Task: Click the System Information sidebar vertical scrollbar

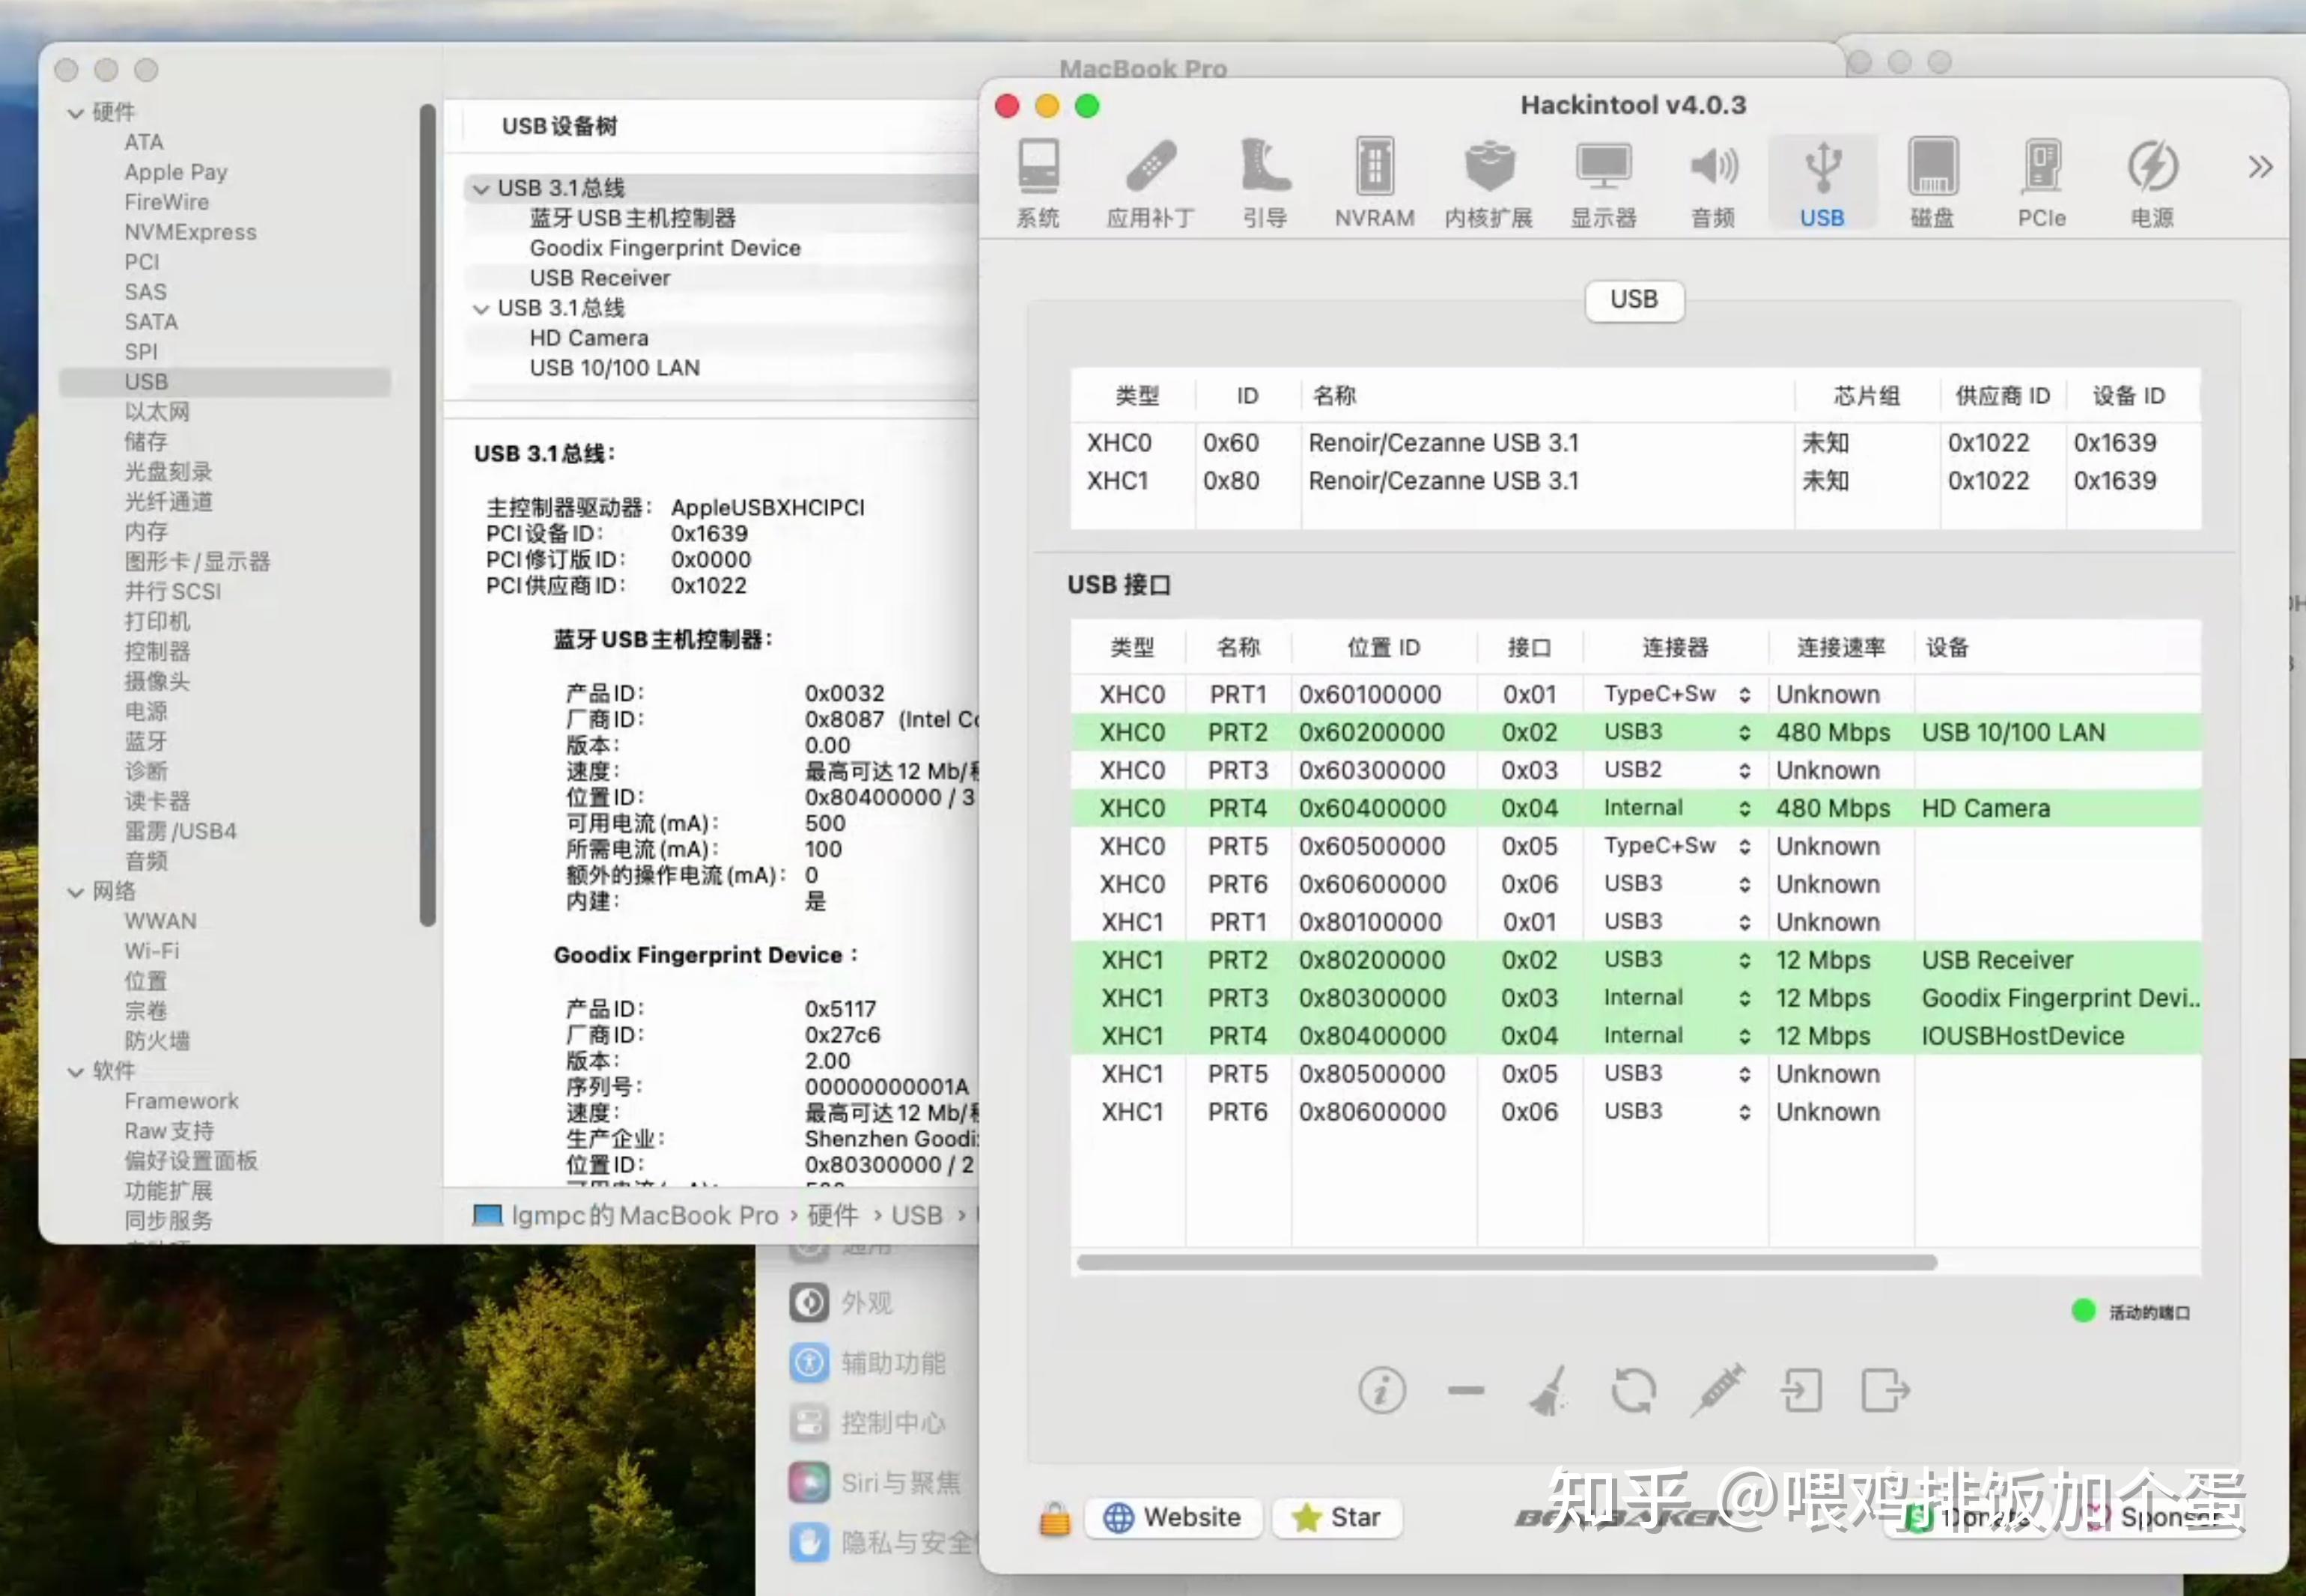Action: (x=428, y=515)
